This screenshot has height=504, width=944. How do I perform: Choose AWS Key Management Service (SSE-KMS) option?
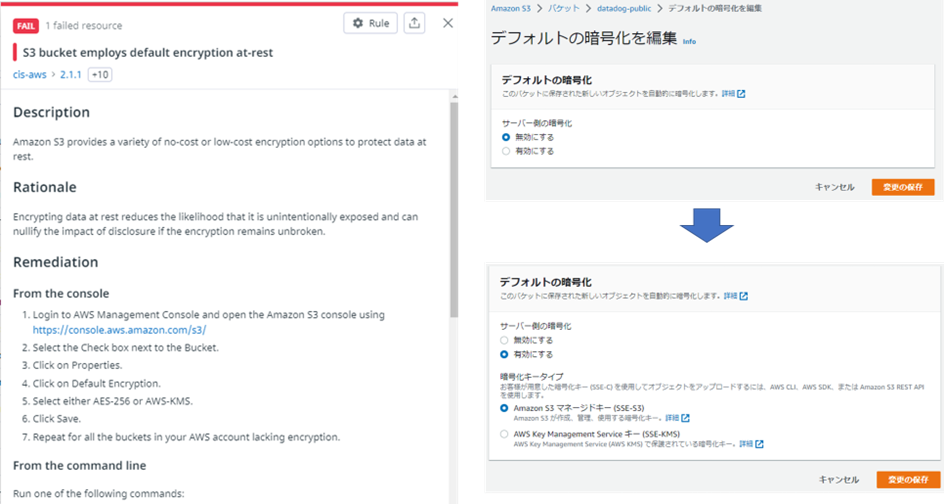tap(504, 434)
